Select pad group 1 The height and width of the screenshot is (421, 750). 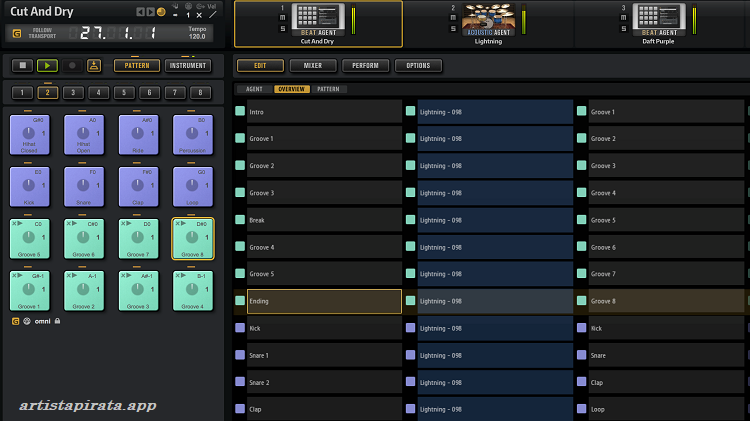22,92
